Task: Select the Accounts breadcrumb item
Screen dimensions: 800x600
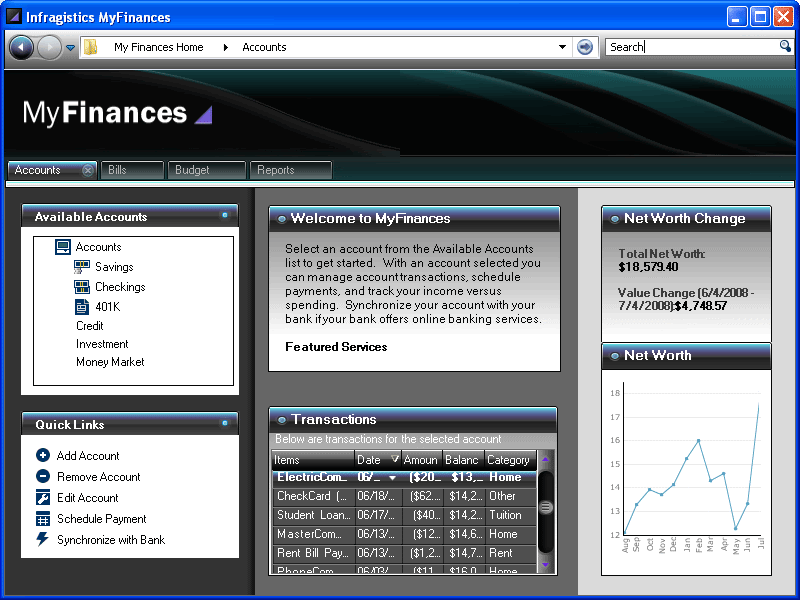Action: [x=264, y=47]
